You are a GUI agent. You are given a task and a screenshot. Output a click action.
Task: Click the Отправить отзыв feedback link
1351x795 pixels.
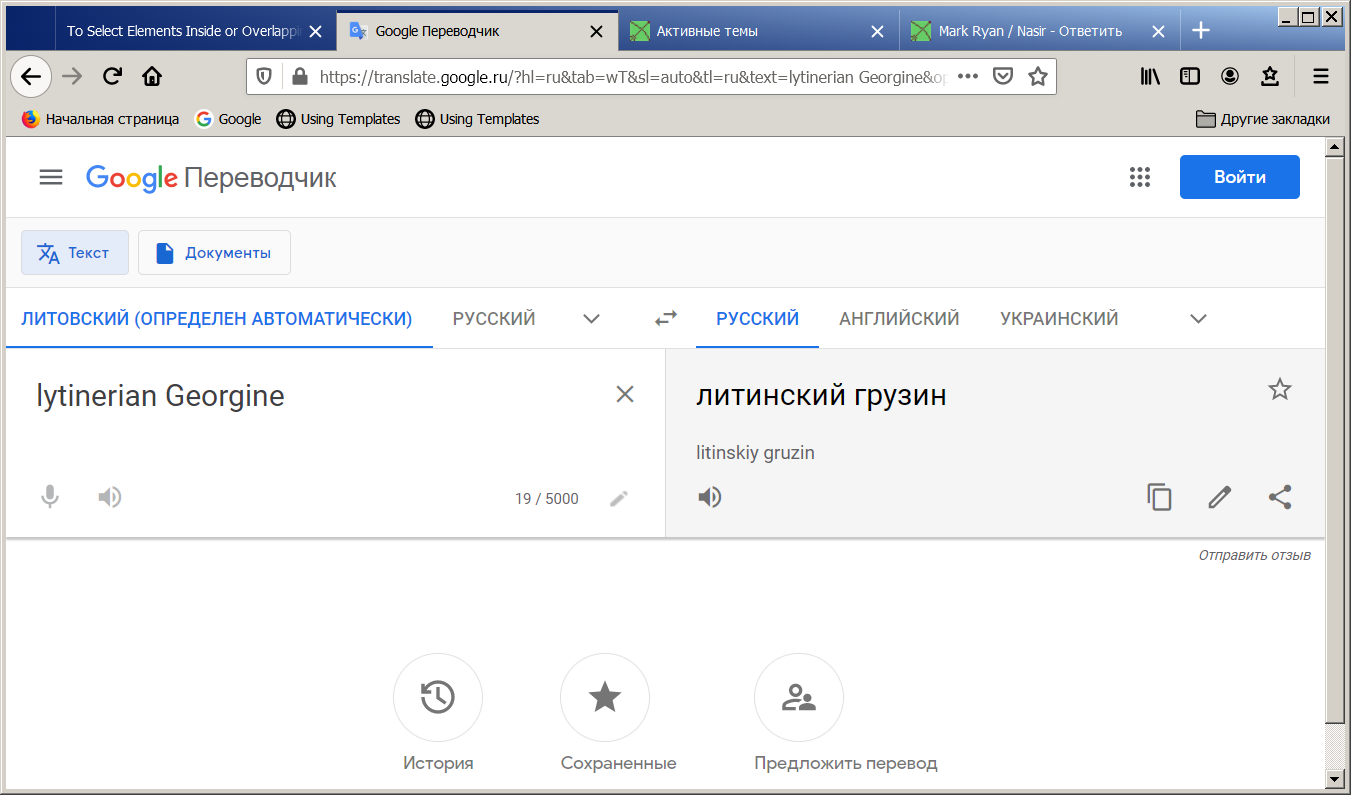coord(1254,555)
